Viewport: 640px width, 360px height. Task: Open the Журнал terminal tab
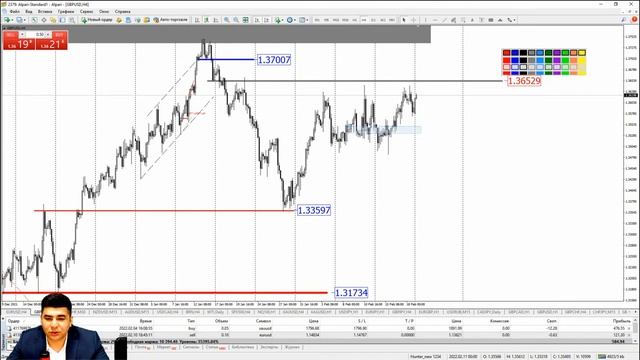point(292,347)
